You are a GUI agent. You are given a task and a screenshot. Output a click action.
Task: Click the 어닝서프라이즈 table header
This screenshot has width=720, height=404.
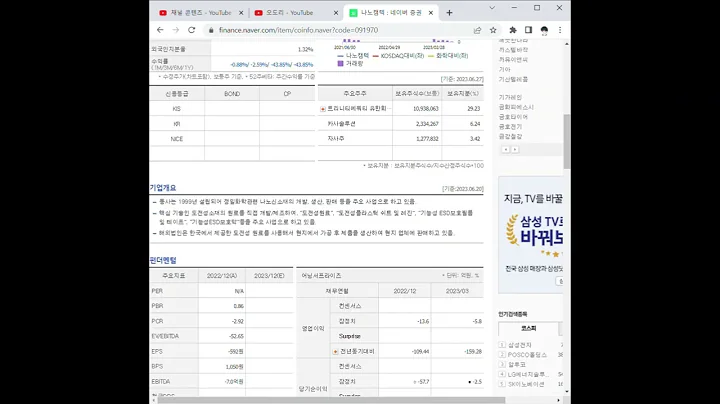[321, 276]
